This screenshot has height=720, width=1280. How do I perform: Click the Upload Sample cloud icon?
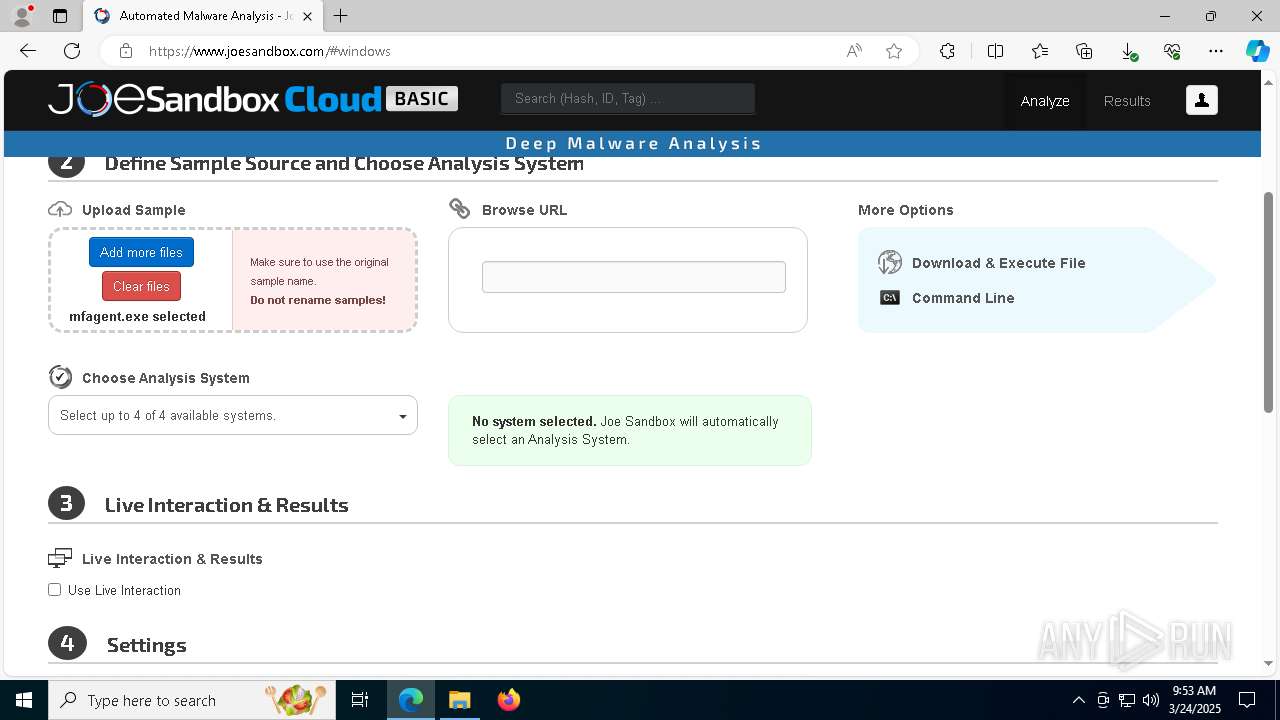(60, 209)
